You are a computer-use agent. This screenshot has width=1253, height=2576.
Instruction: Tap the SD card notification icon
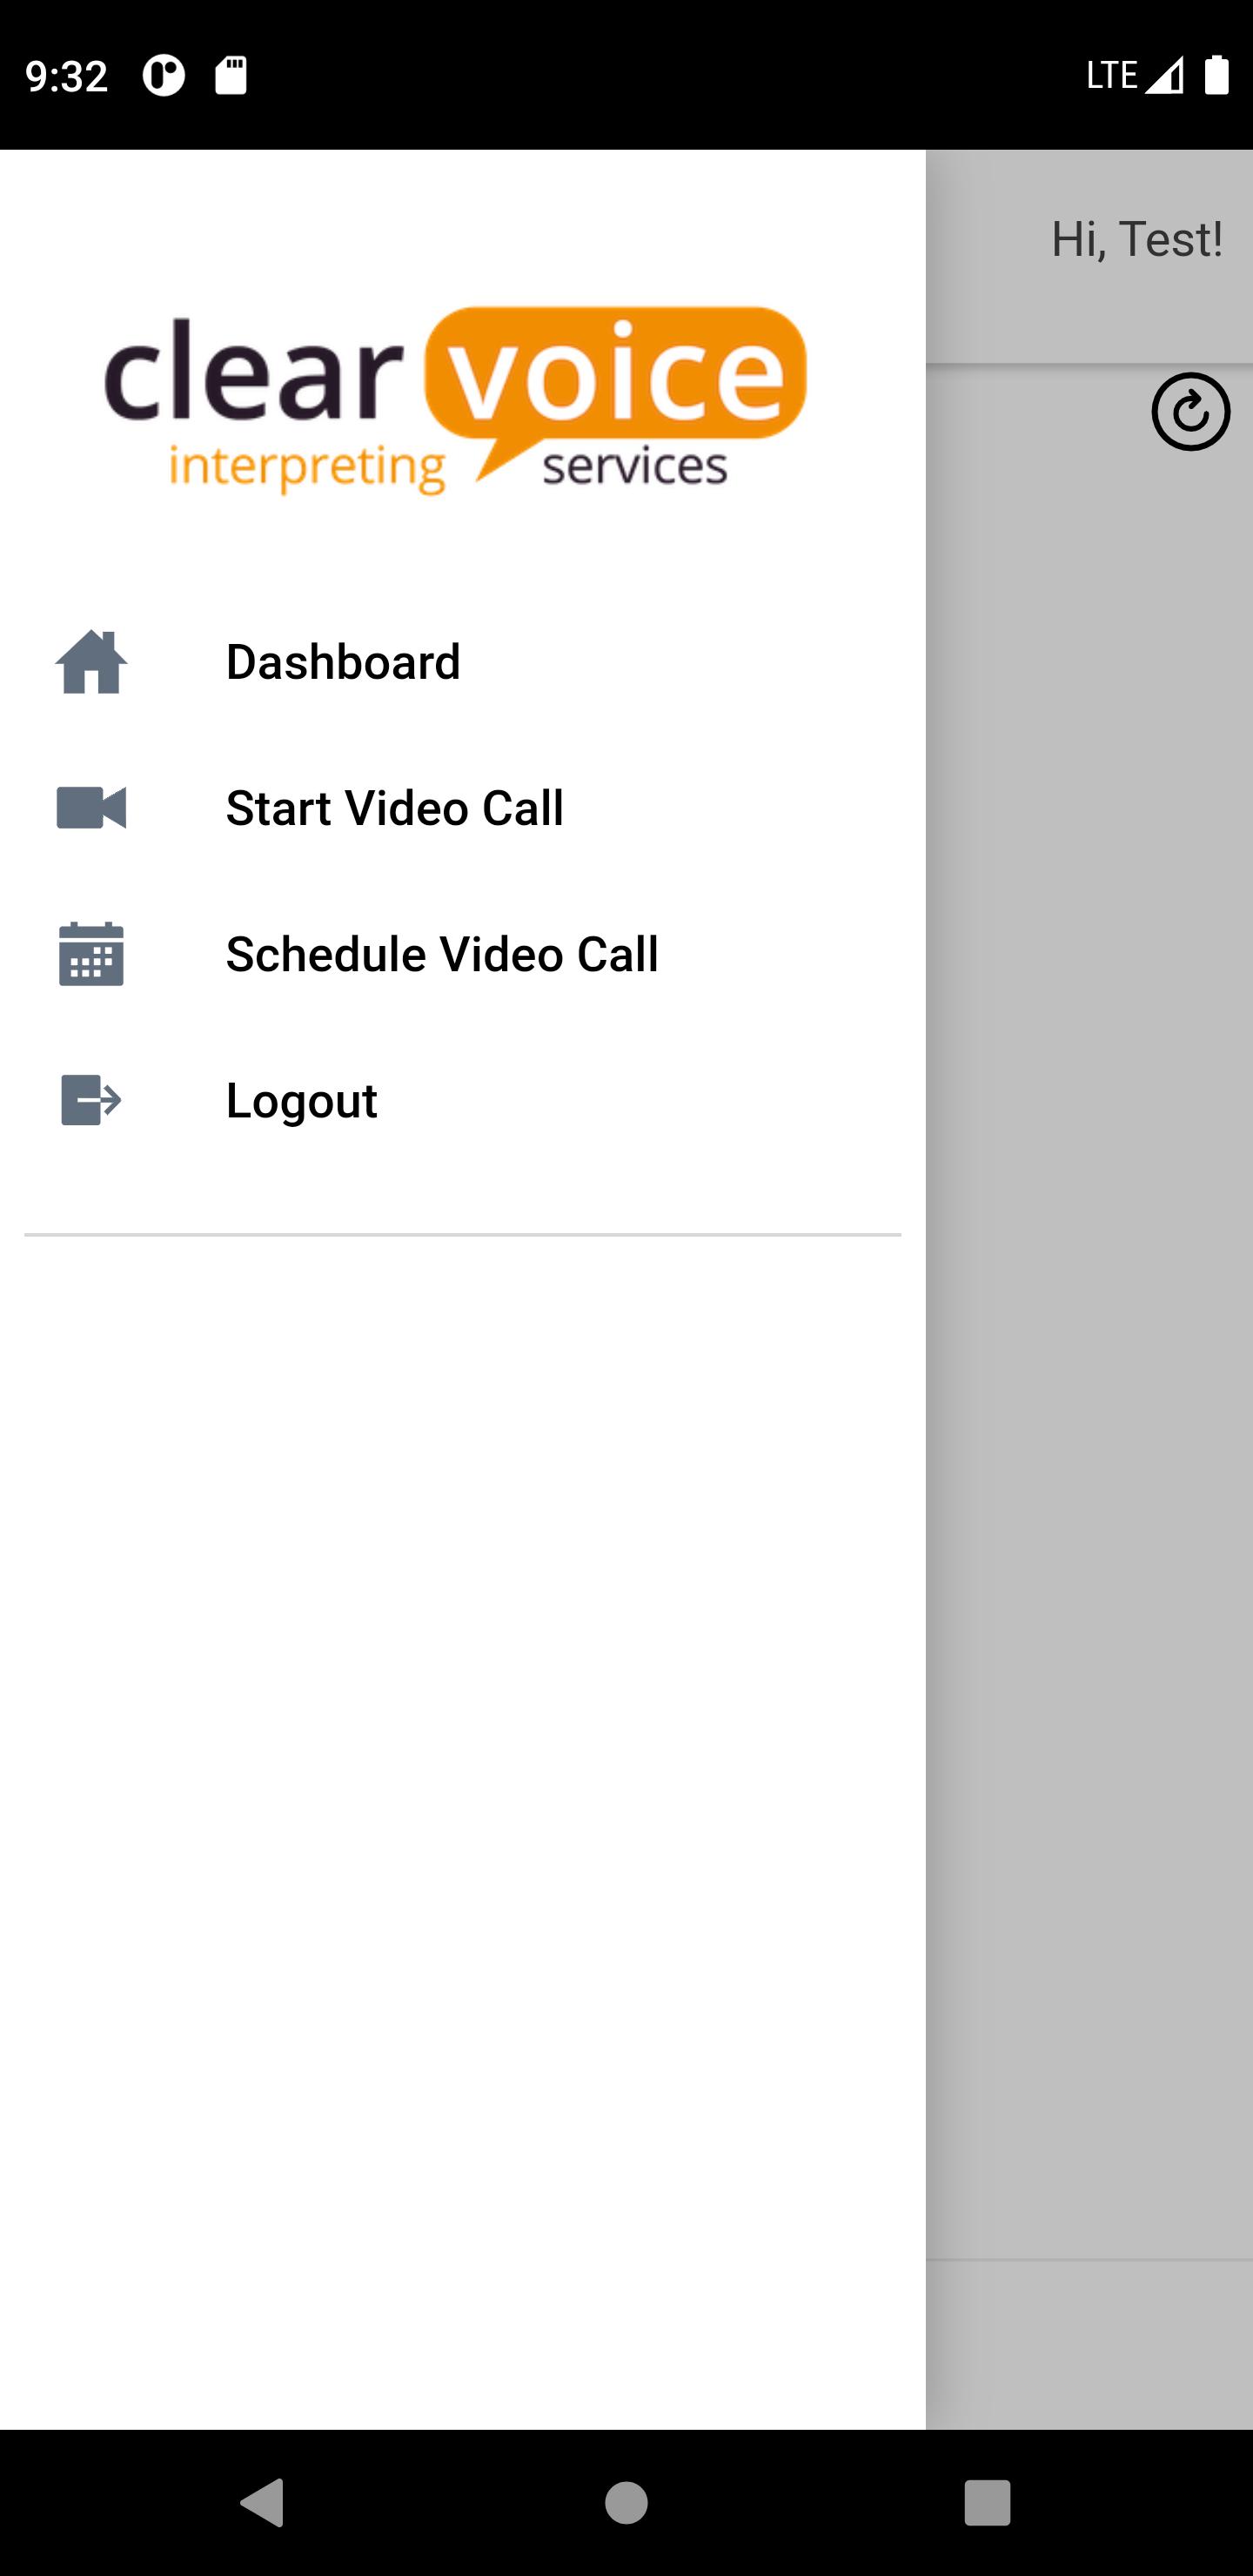click(231, 75)
